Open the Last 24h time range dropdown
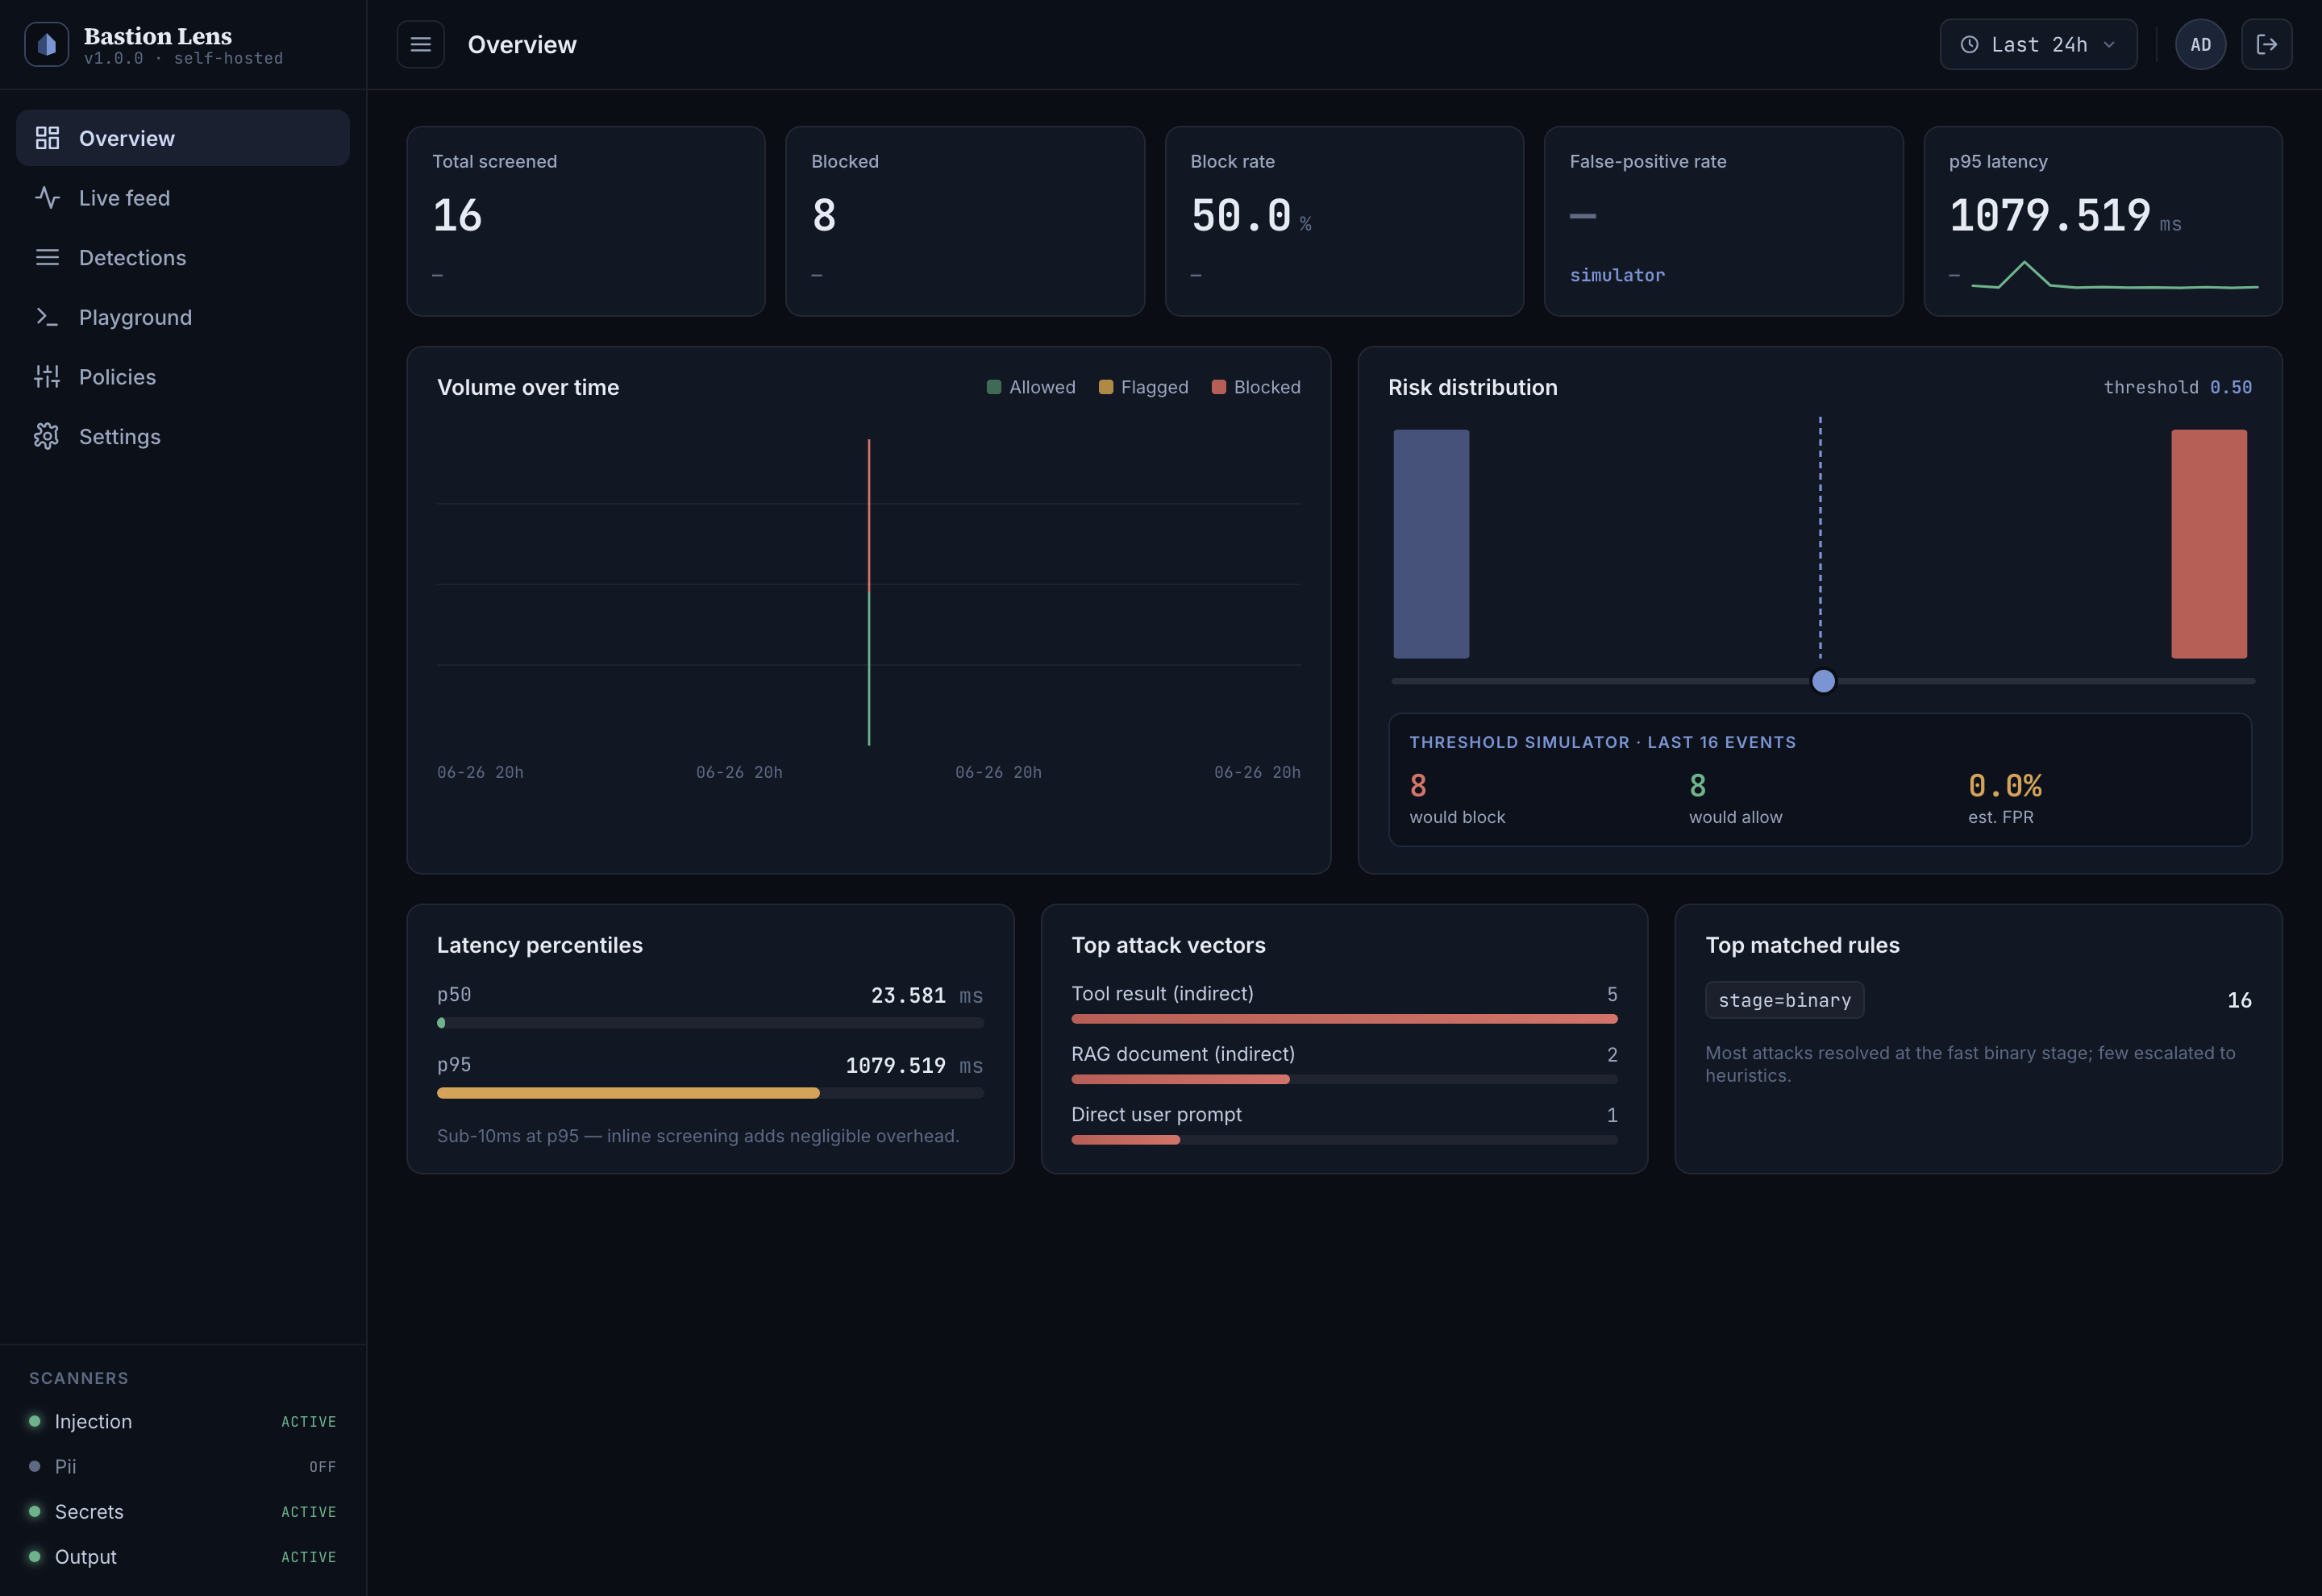 point(2038,44)
